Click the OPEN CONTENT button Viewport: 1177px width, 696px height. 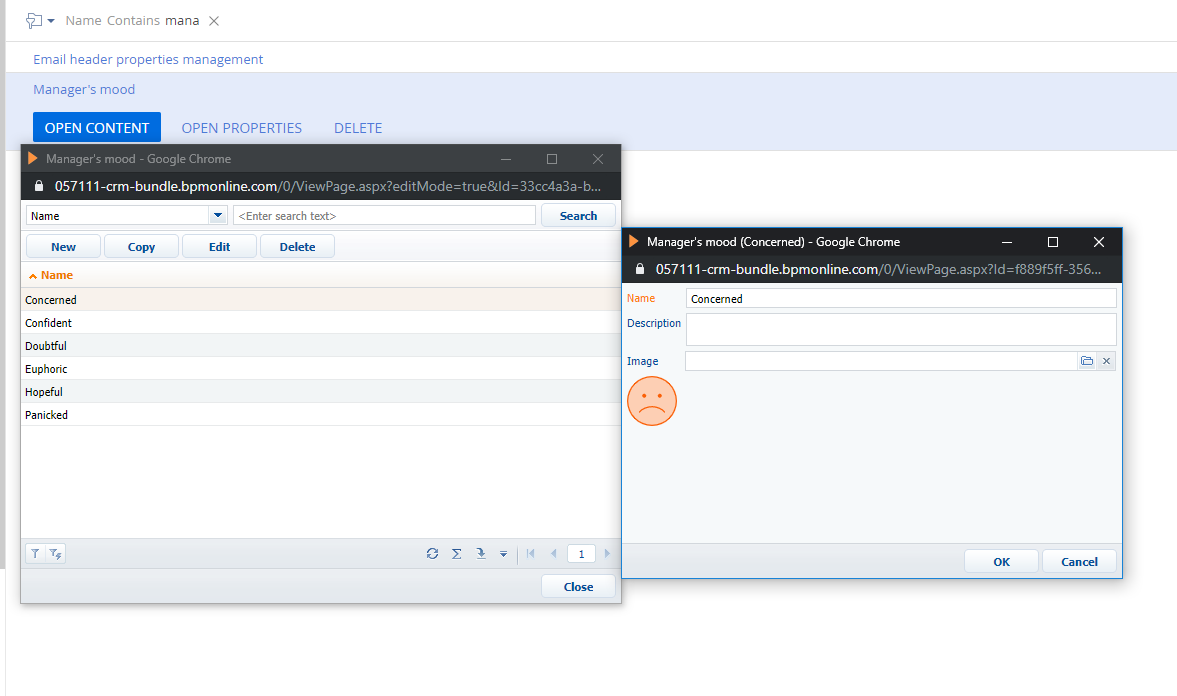coord(97,128)
